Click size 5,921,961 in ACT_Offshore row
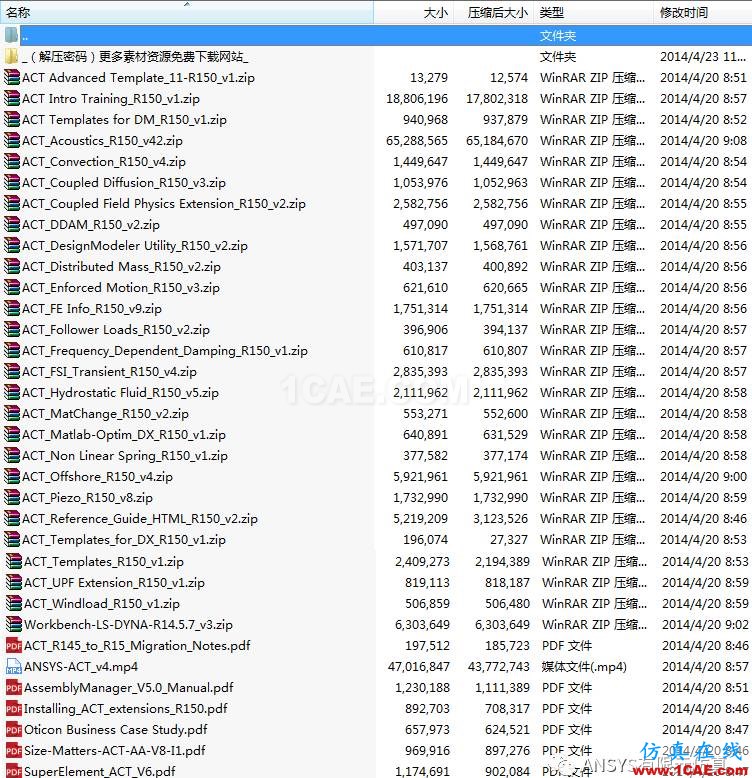This screenshot has height=778, width=752. pyautogui.click(x=420, y=476)
